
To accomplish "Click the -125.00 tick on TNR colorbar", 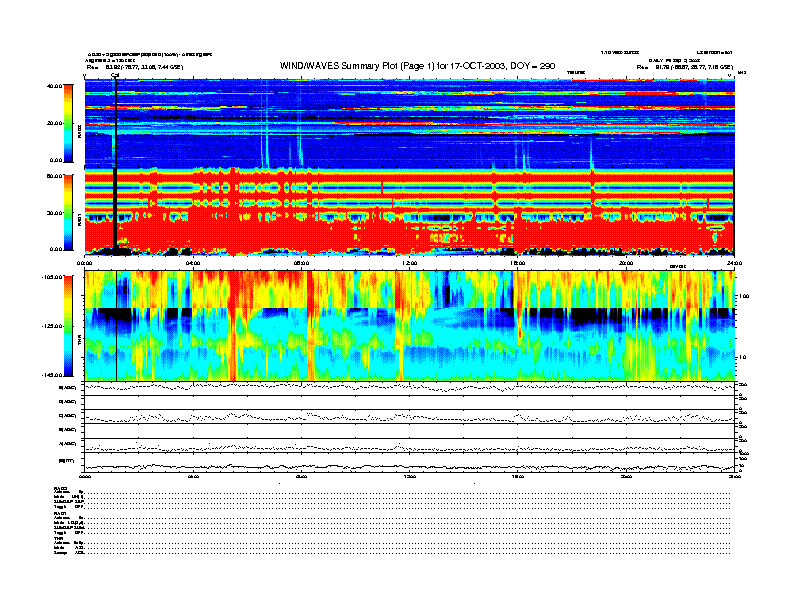I will (x=53, y=326).
